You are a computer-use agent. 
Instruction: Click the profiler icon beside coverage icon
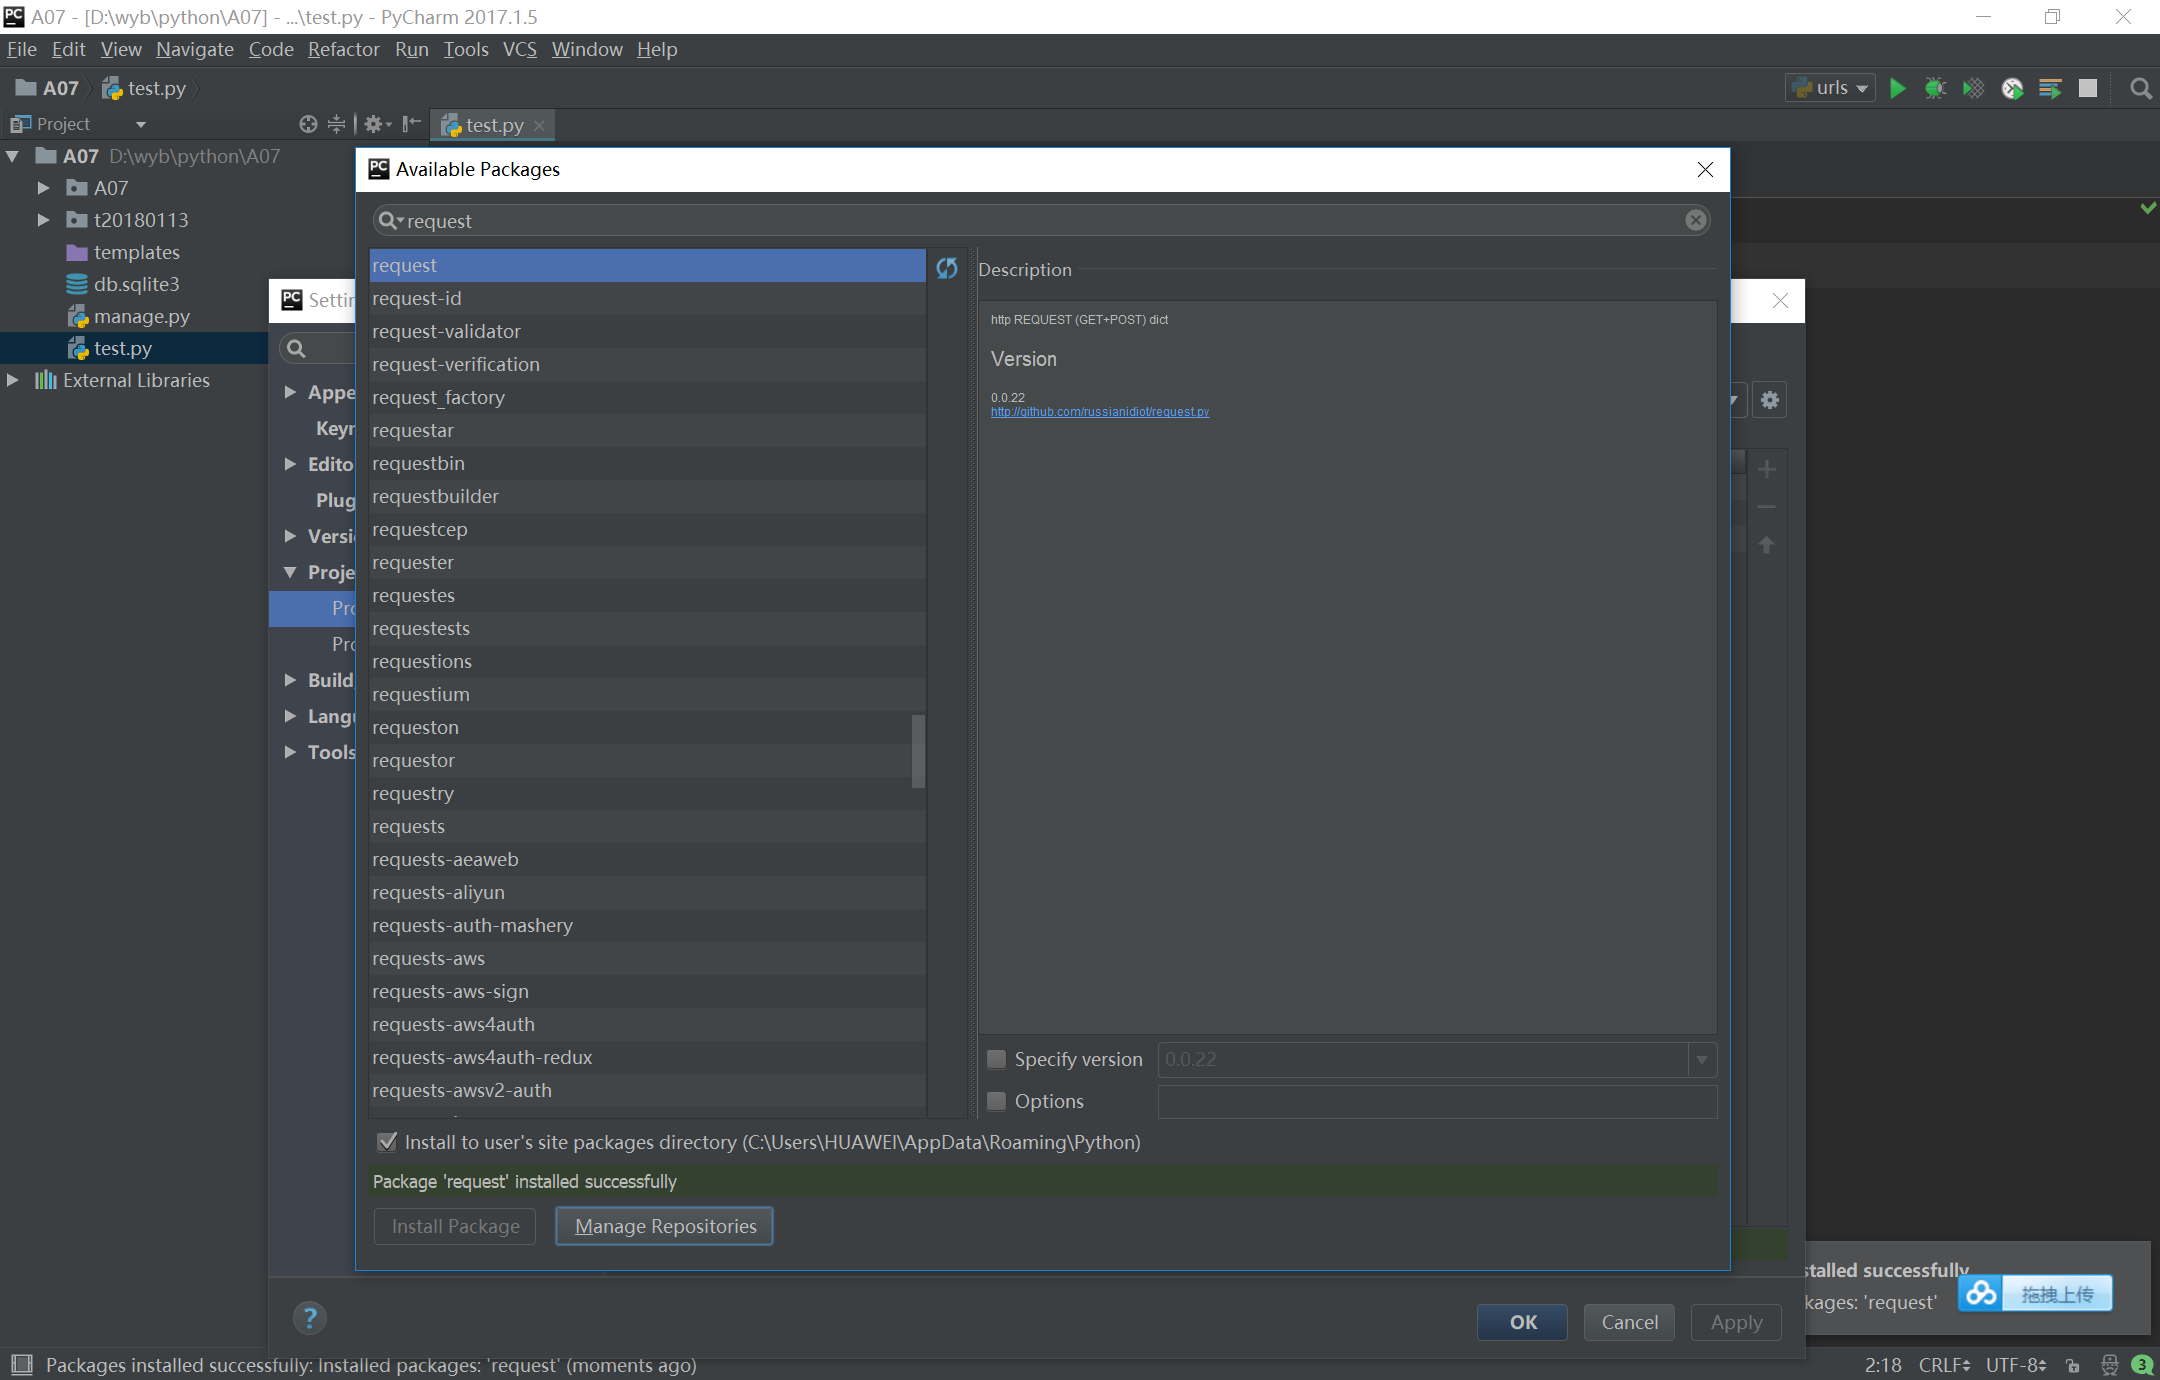(x=2012, y=88)
